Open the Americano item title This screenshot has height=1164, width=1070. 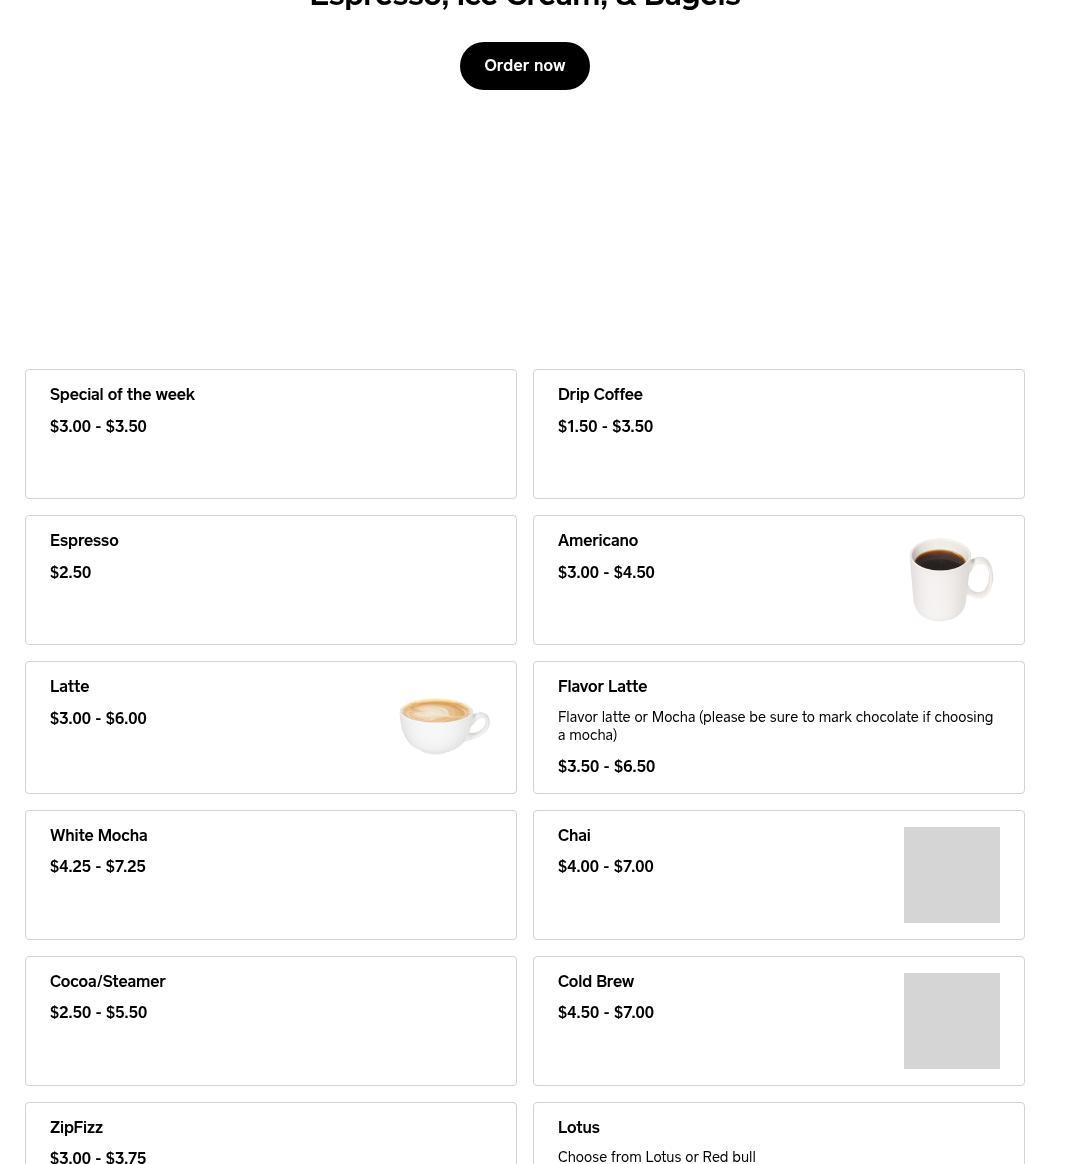coord(598,540)
